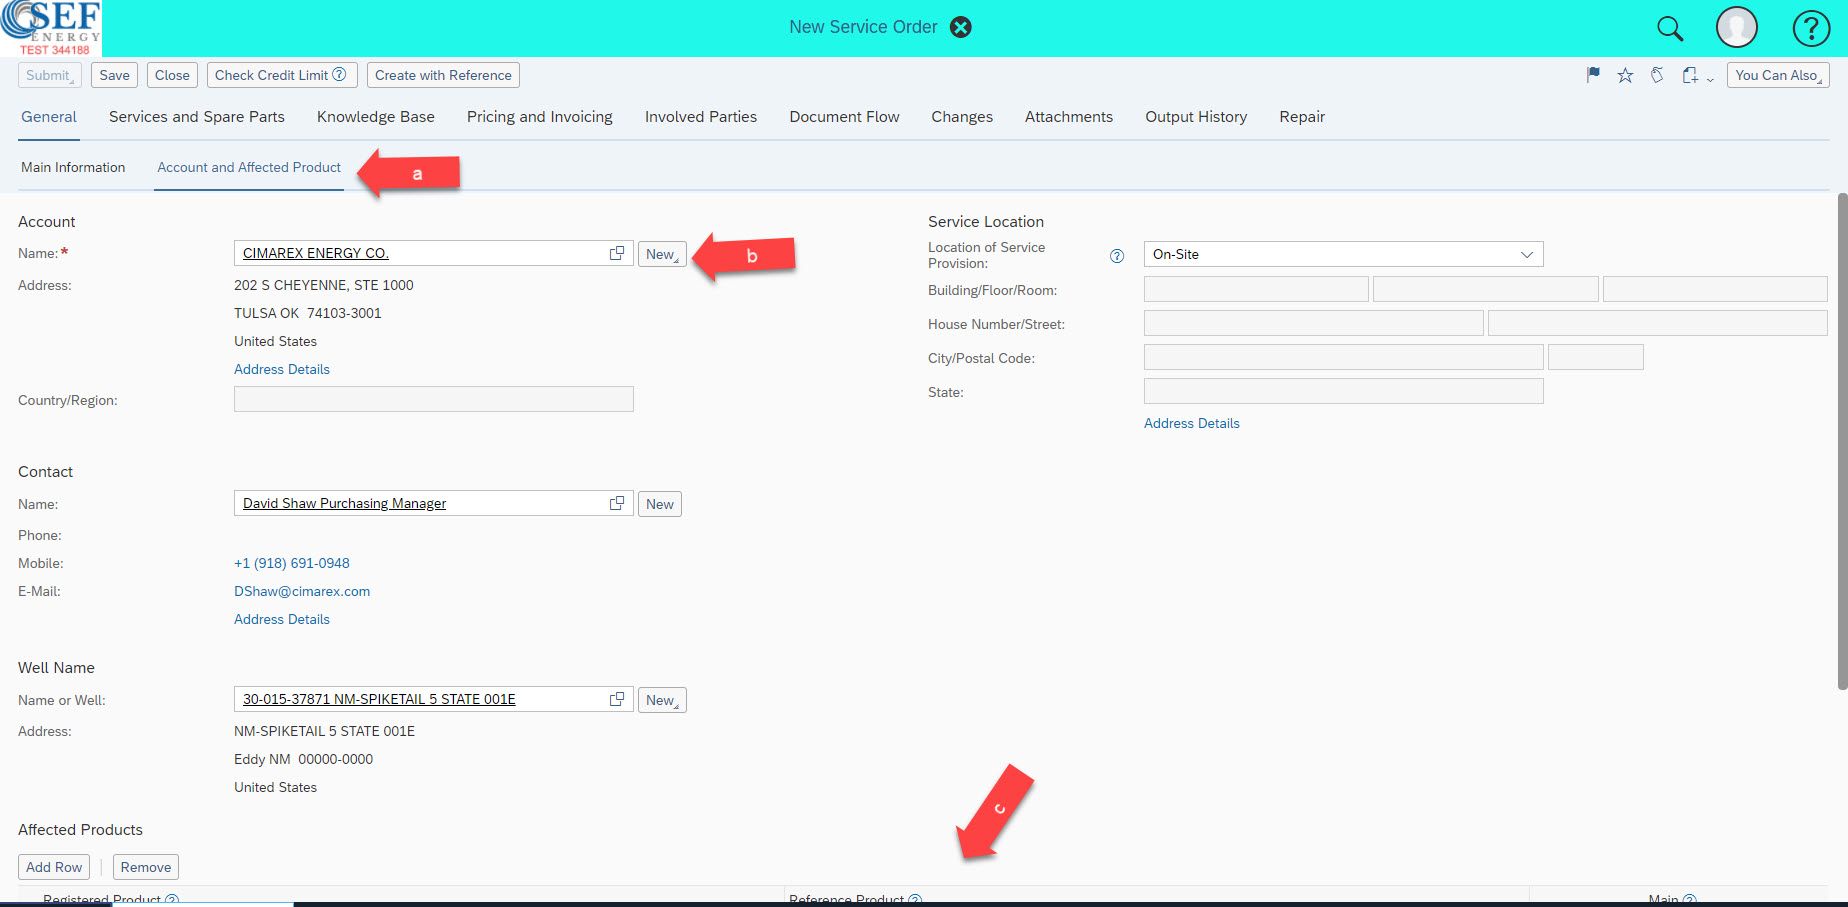
Task: Click help icon for Location of Service Provision
Action: (x=1117, y=256)
